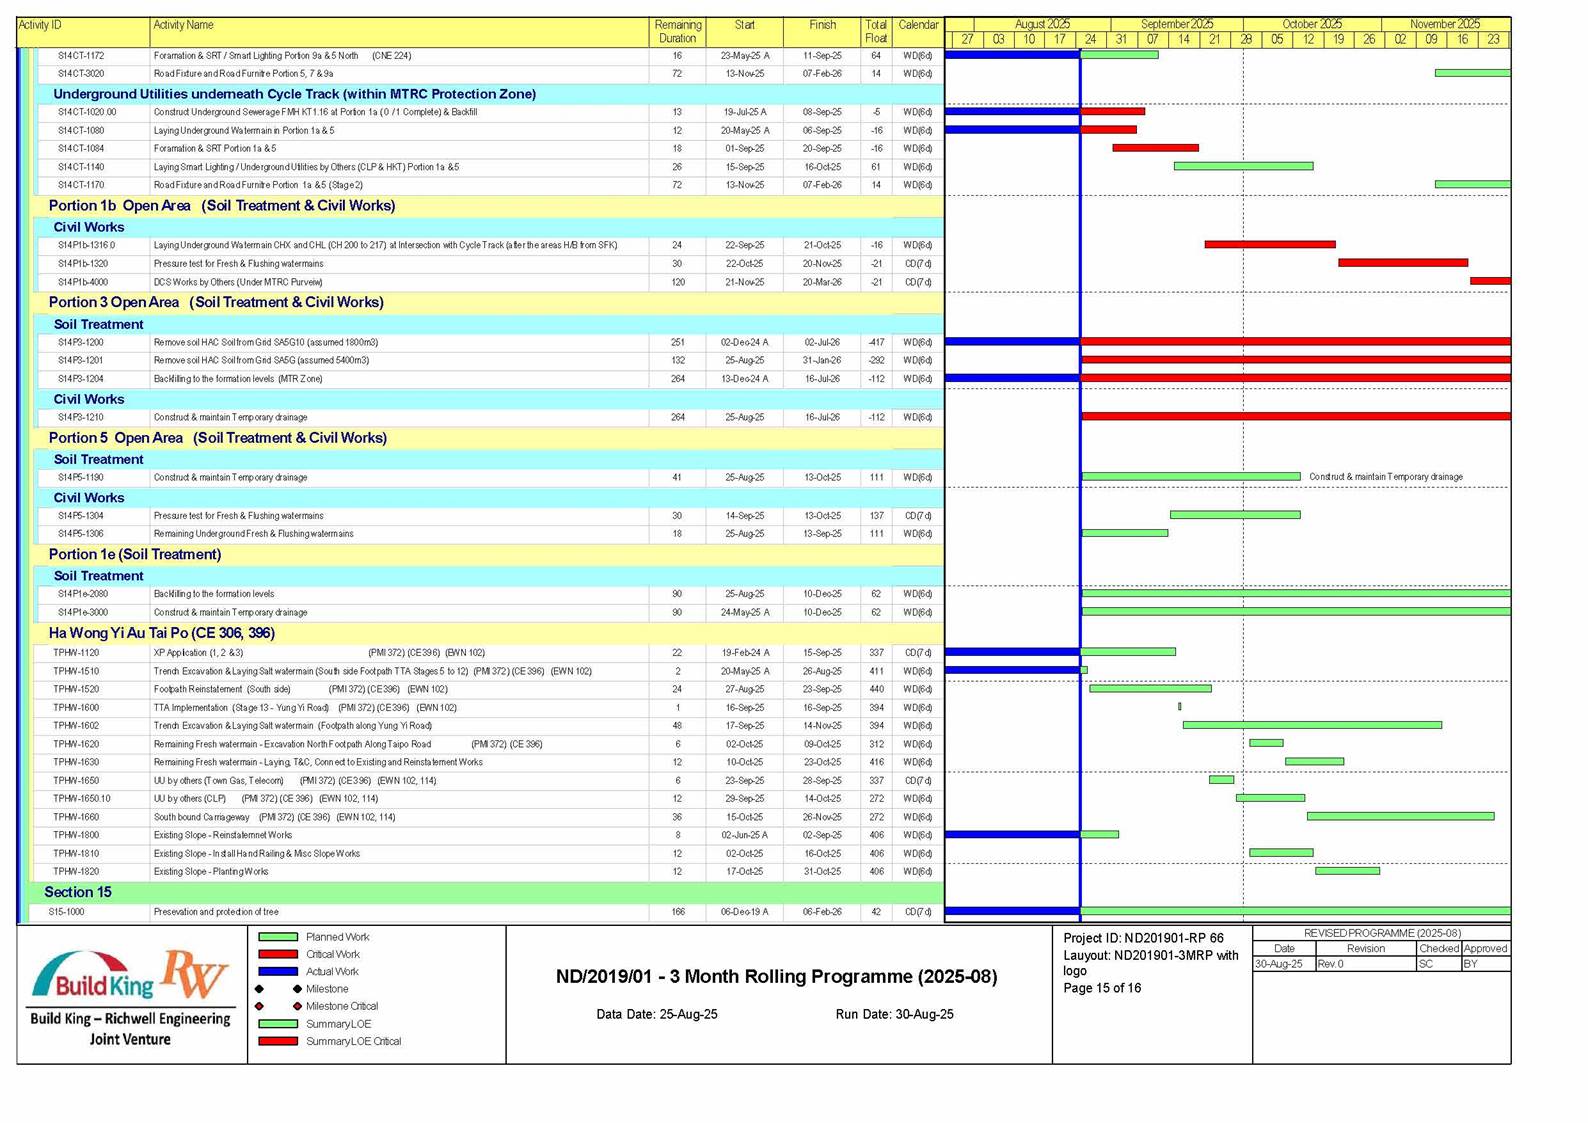The width and height of the screenshot is (1588, 1123).
Task: Click the 'Page 15 of 16' text
Action: pos(1102,988)
